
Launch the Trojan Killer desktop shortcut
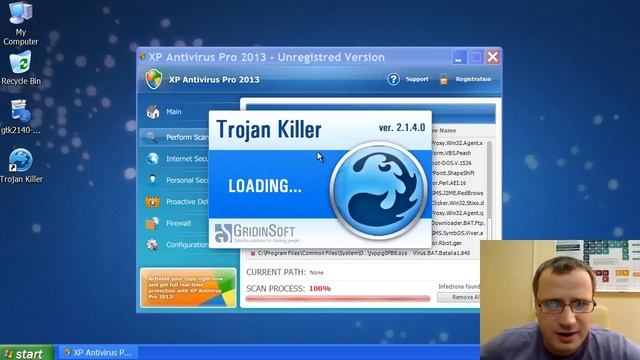21,166
